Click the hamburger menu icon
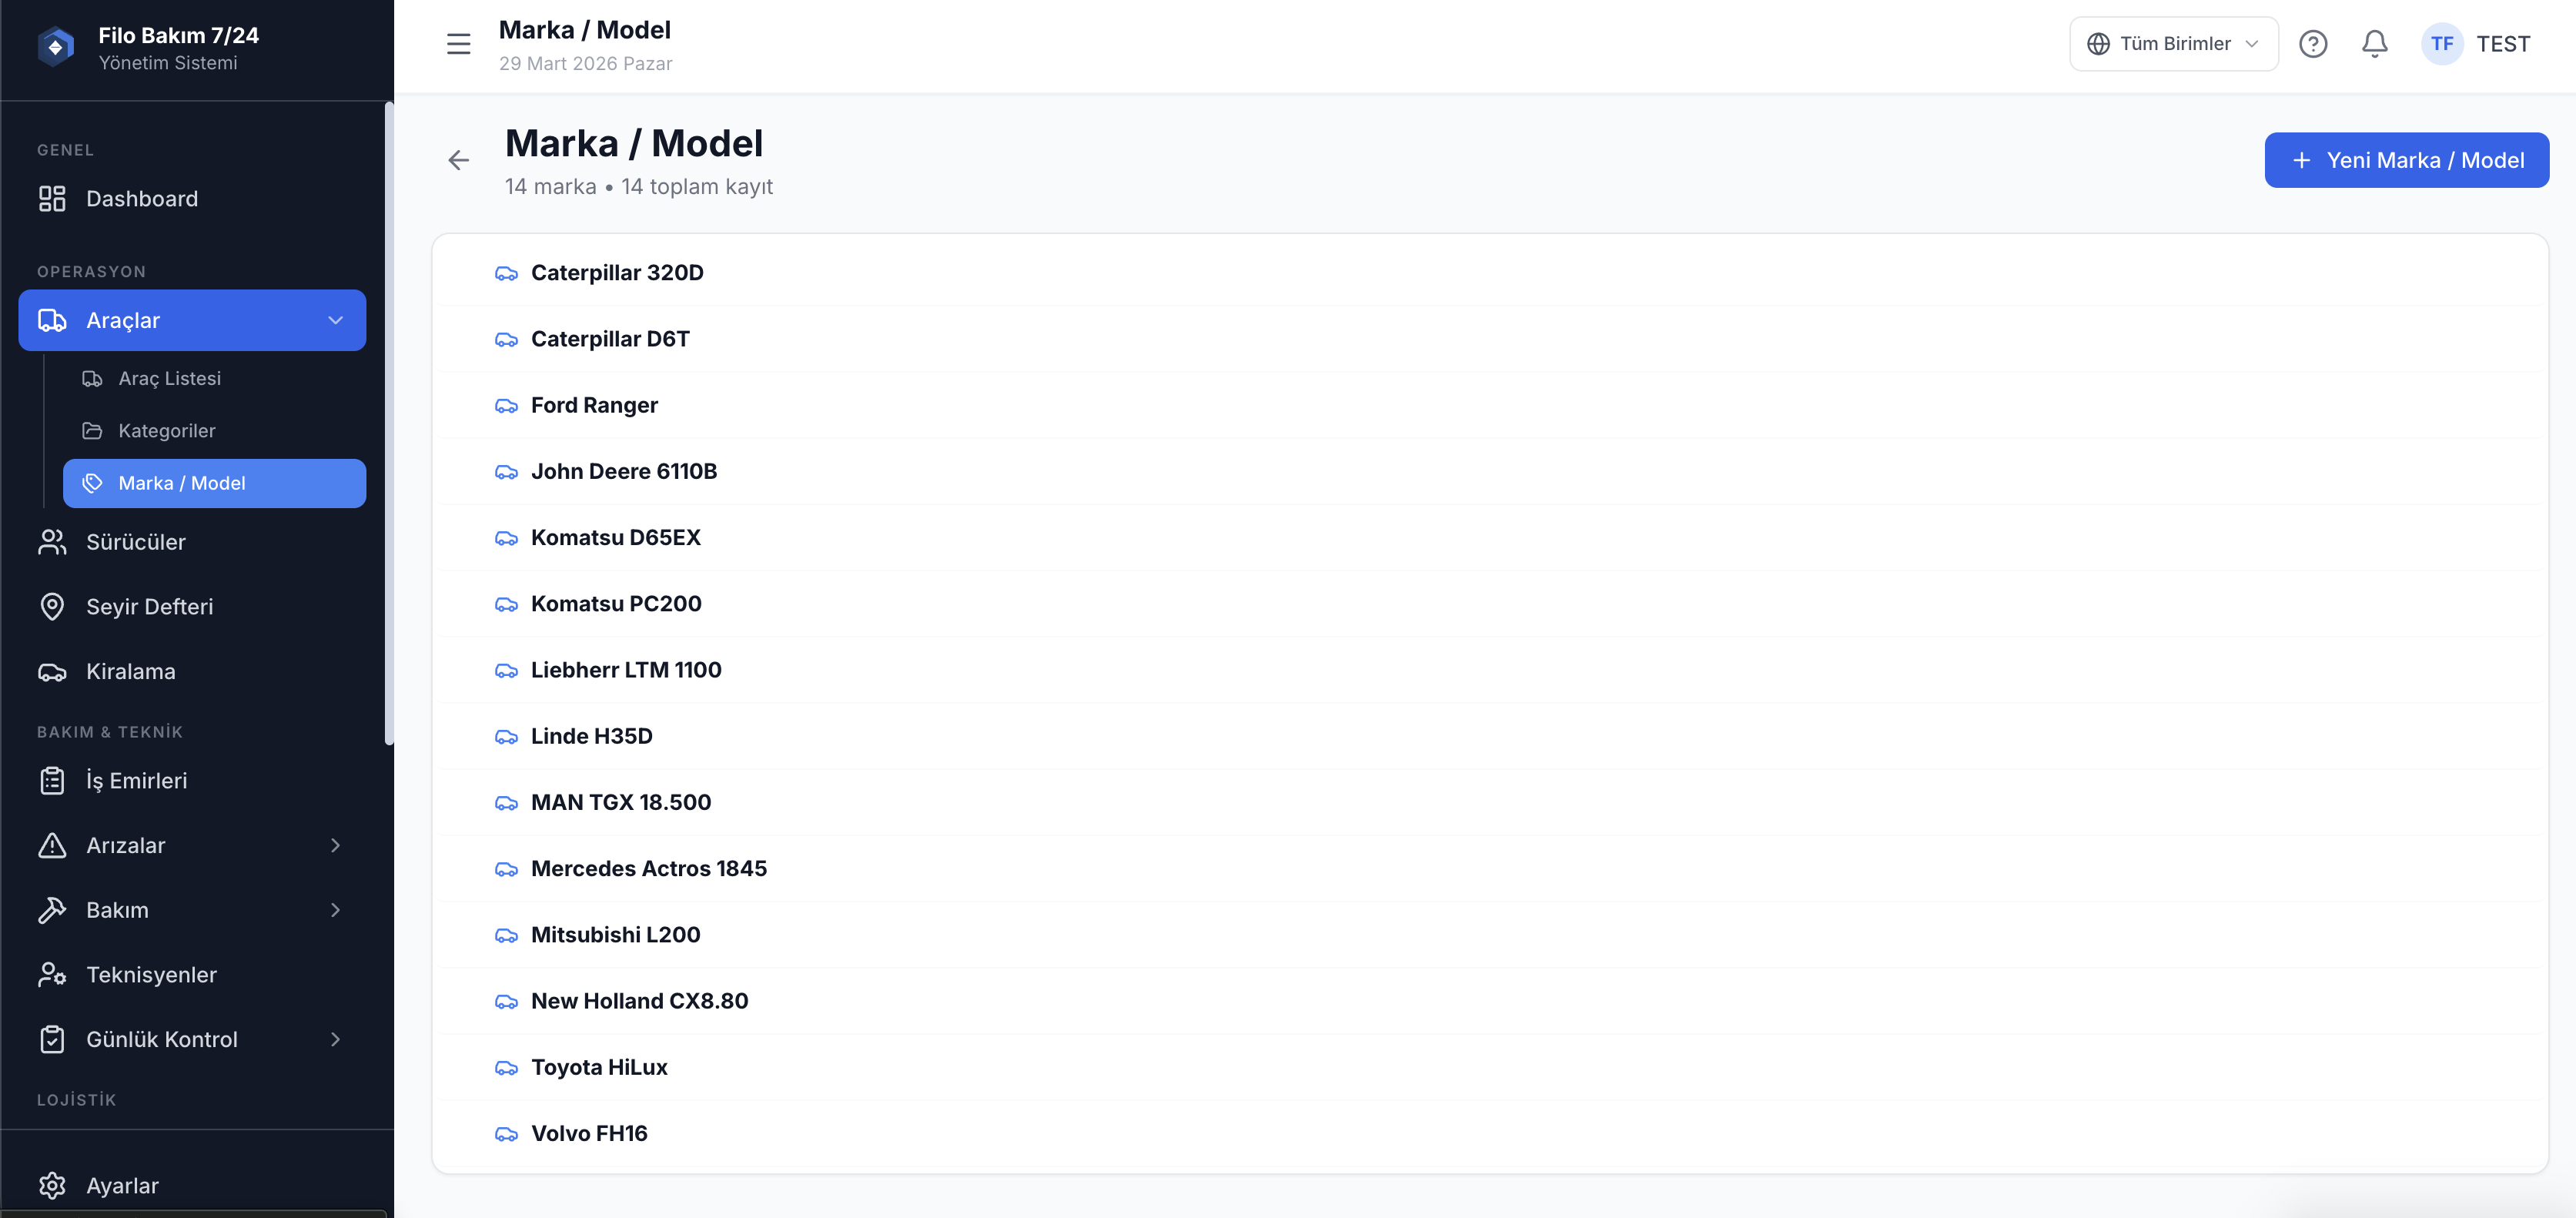This screenshot has width=2576, height=1218. [x=458, y=44]
